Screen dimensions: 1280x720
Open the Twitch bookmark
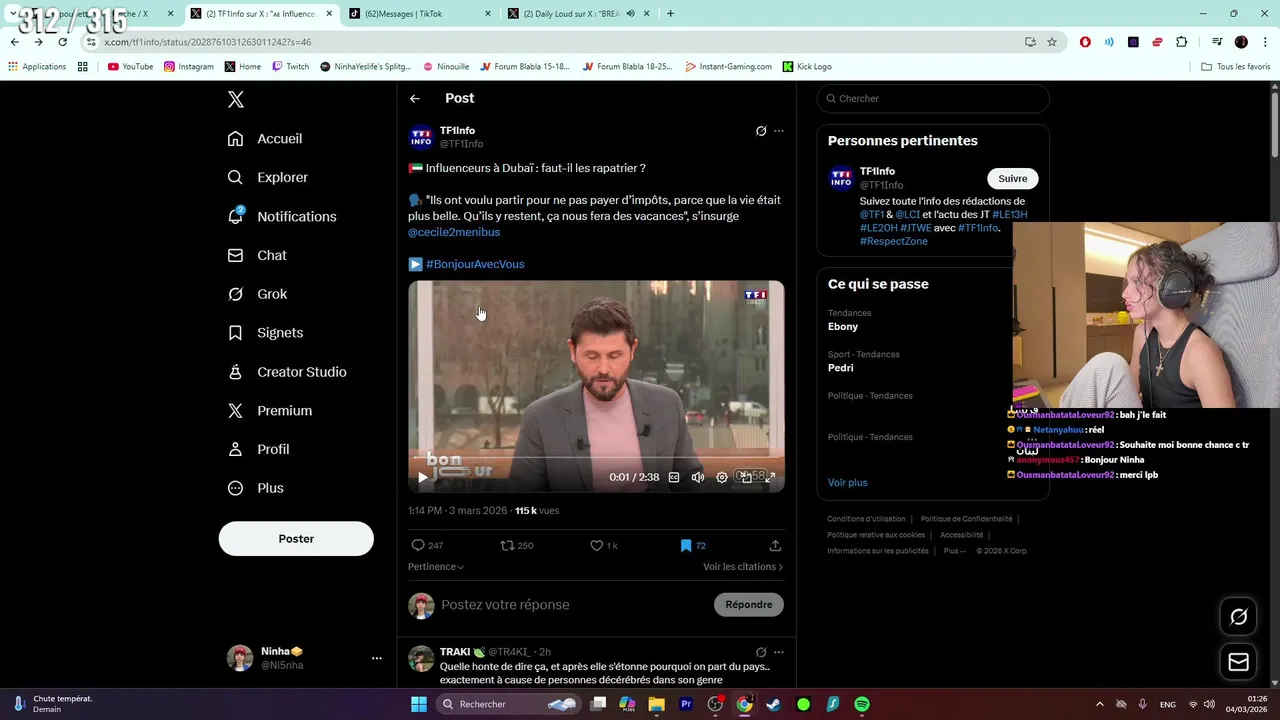coord(291,67)
